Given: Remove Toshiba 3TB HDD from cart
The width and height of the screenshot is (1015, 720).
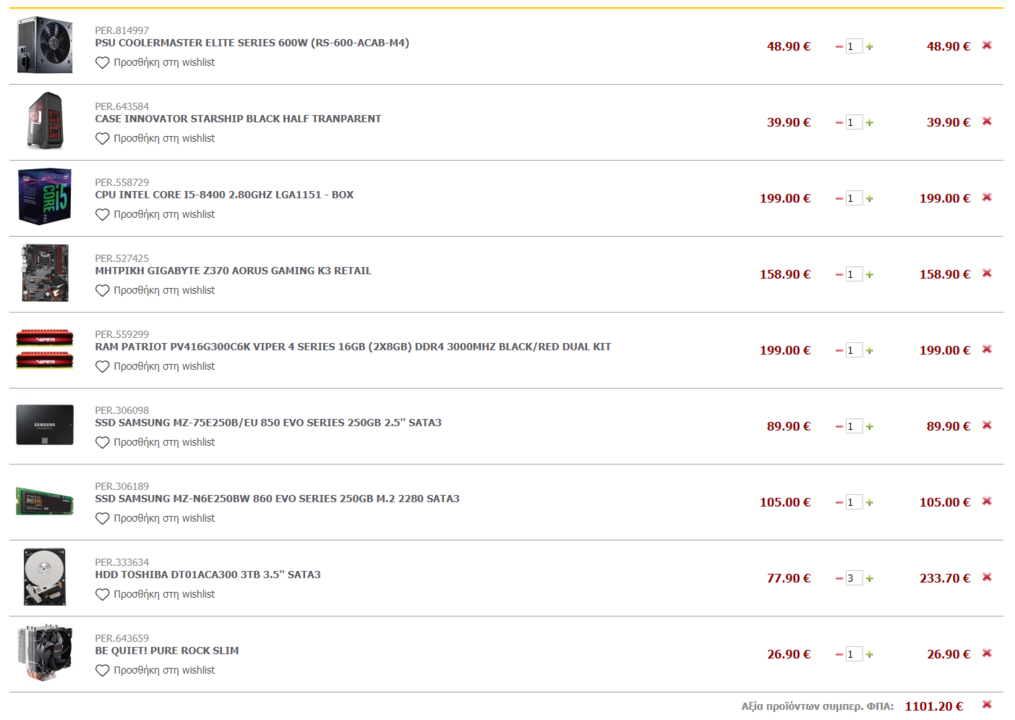Looking at the screenshot, I should point(987,577).
